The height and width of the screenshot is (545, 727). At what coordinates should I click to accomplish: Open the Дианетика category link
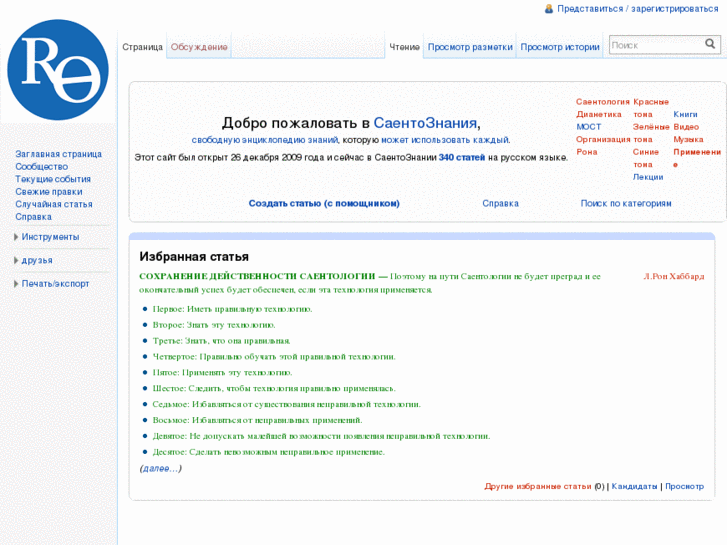tap(599, 114)
